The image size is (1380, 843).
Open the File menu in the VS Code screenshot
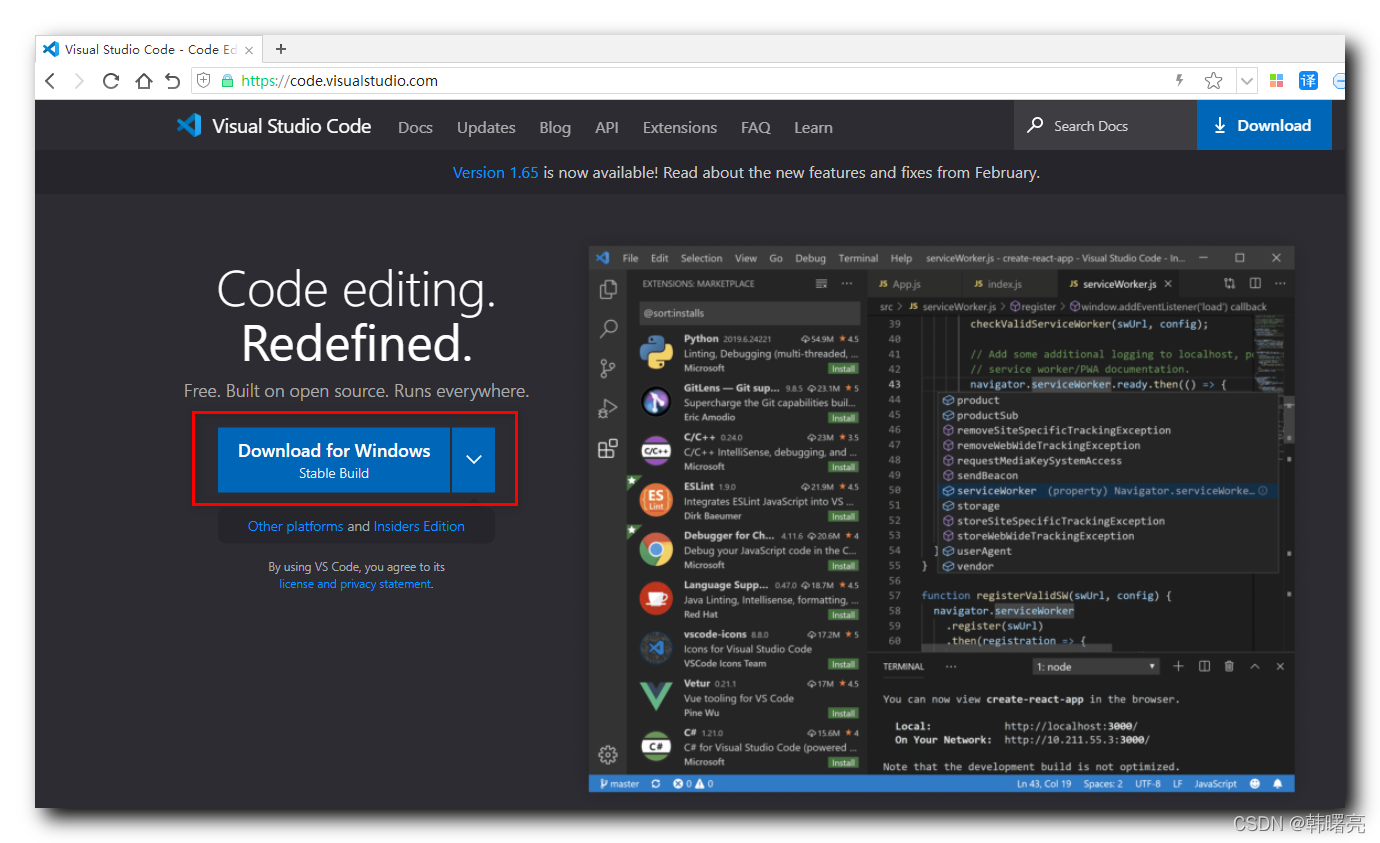630,258
